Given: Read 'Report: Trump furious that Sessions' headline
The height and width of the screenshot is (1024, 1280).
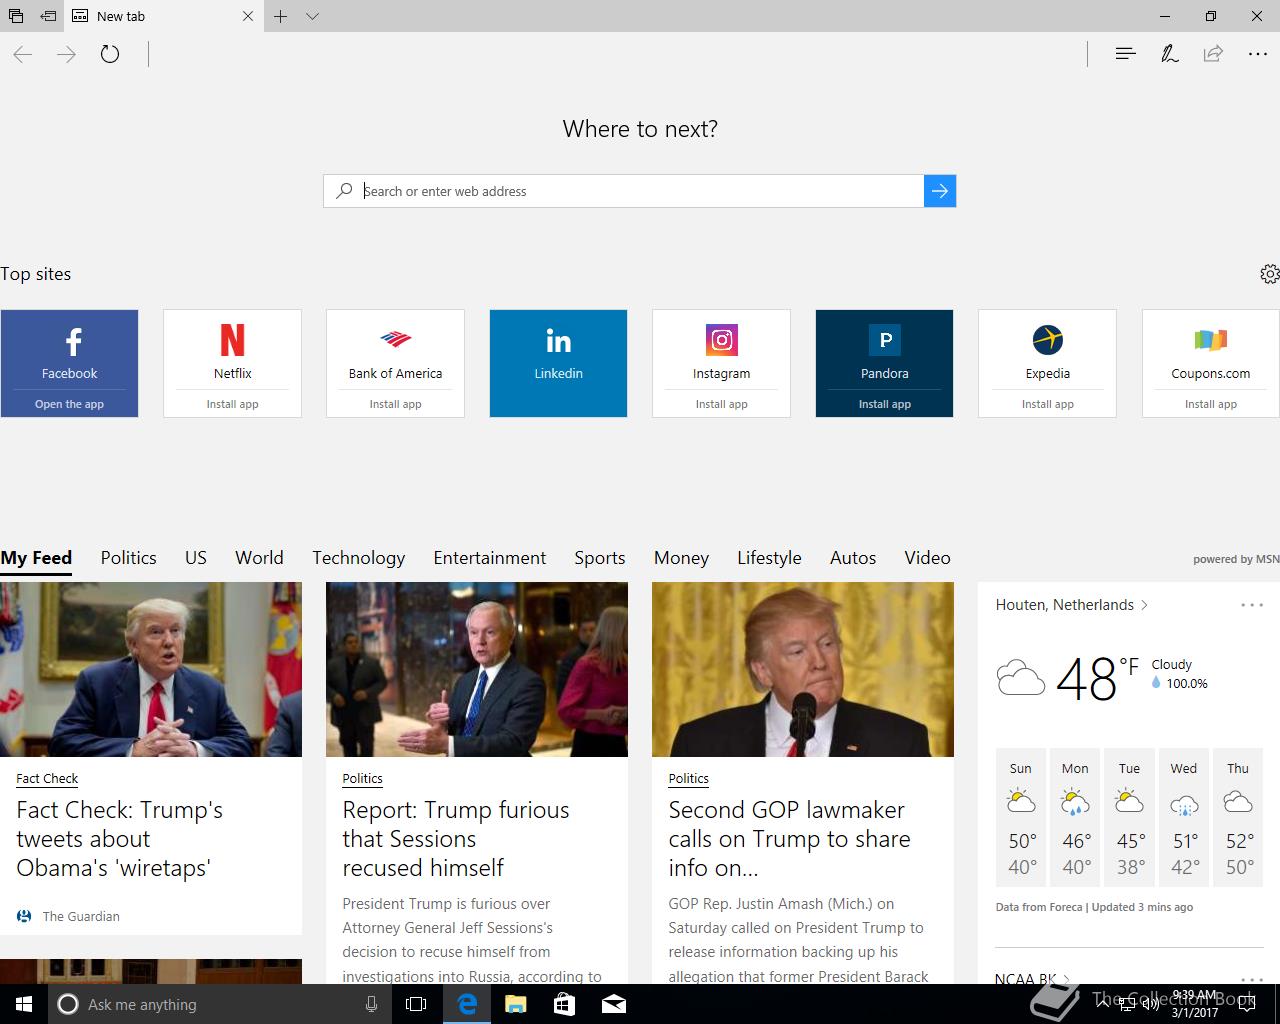Looking at the screenshot, I should [456, 838].
